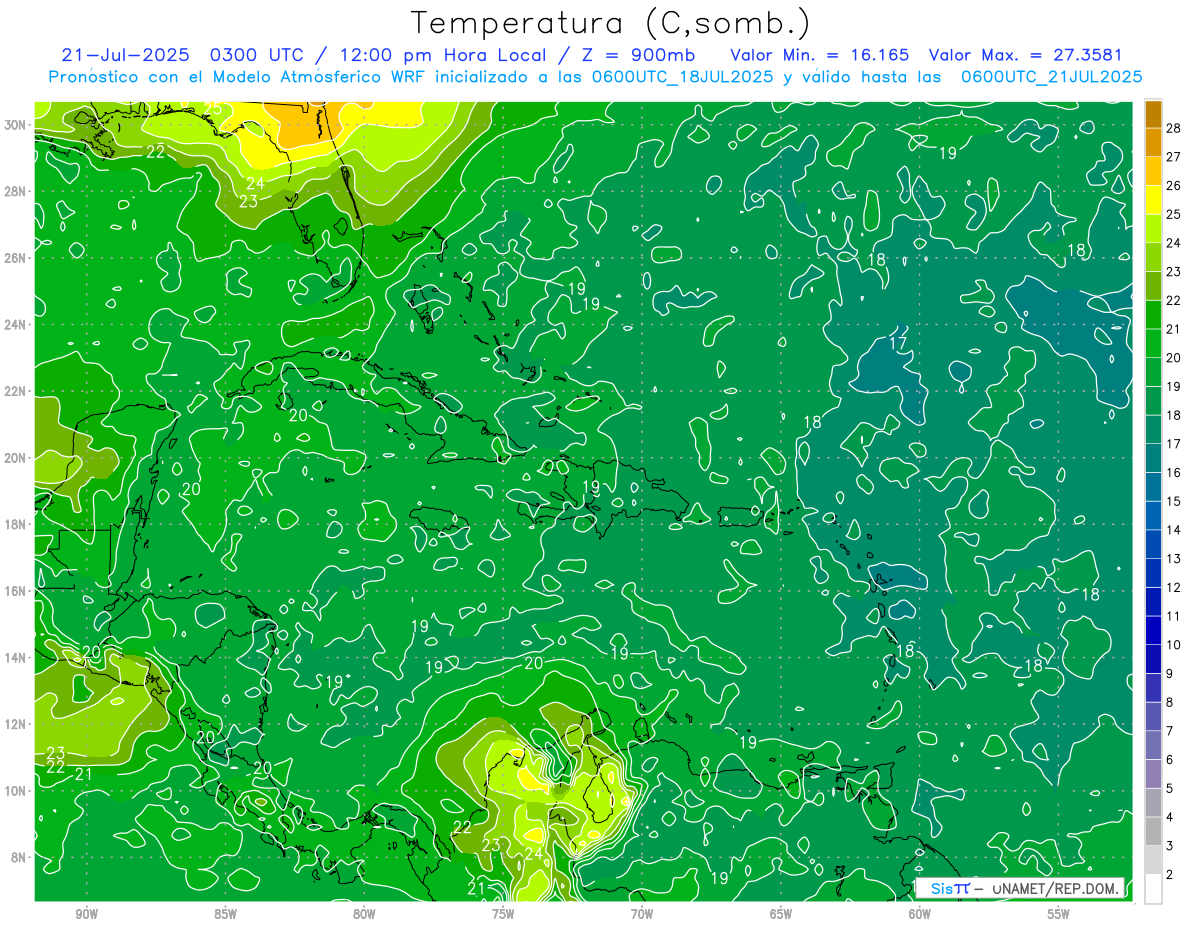Click the "SisTT - UNAMET/REP.DOM." credit label
Image resolution: width=1200 pixels, height=927 pixels.
click(1020, 888)
